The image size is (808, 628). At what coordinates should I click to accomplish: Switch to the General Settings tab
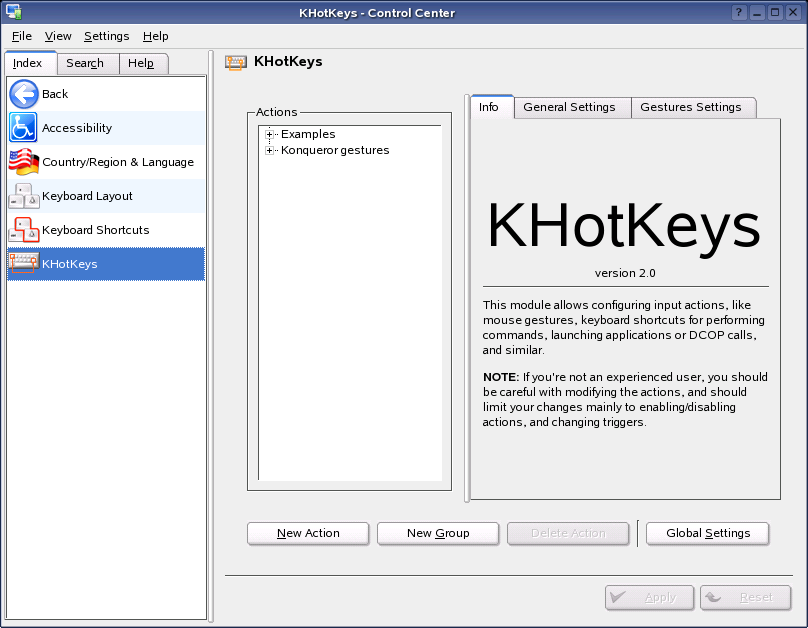pyautogui.click(x=569, y=107)
